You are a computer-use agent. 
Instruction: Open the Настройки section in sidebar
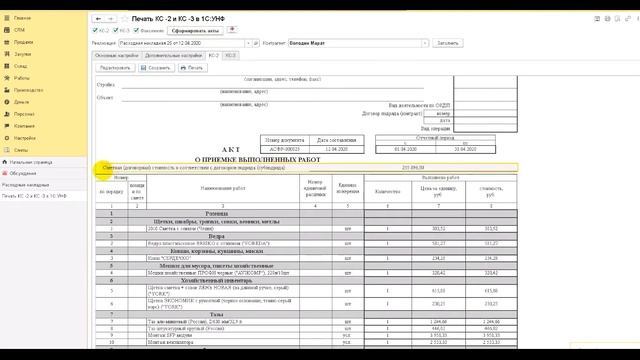24,138
